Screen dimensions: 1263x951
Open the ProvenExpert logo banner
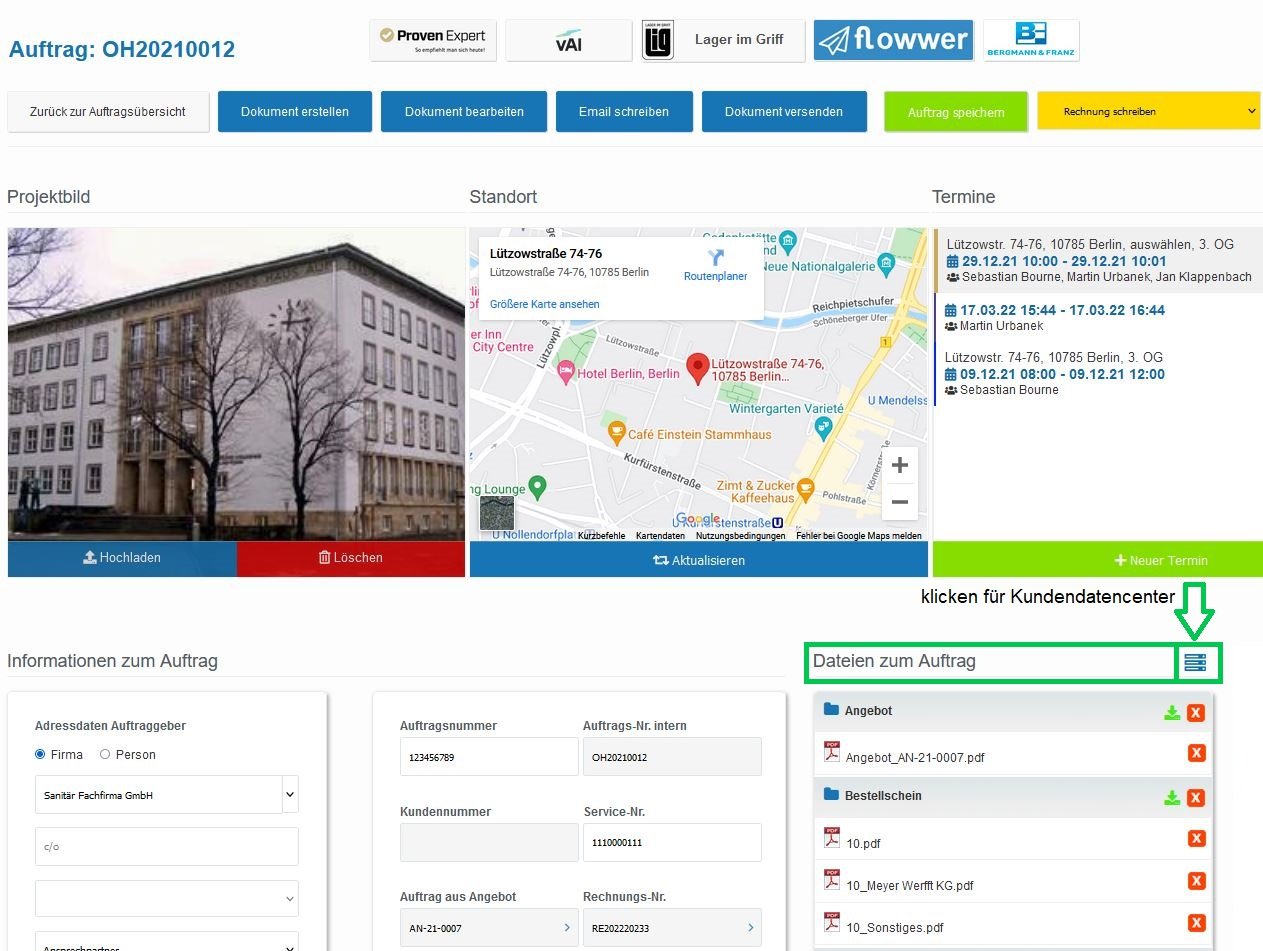pos(433,40)
